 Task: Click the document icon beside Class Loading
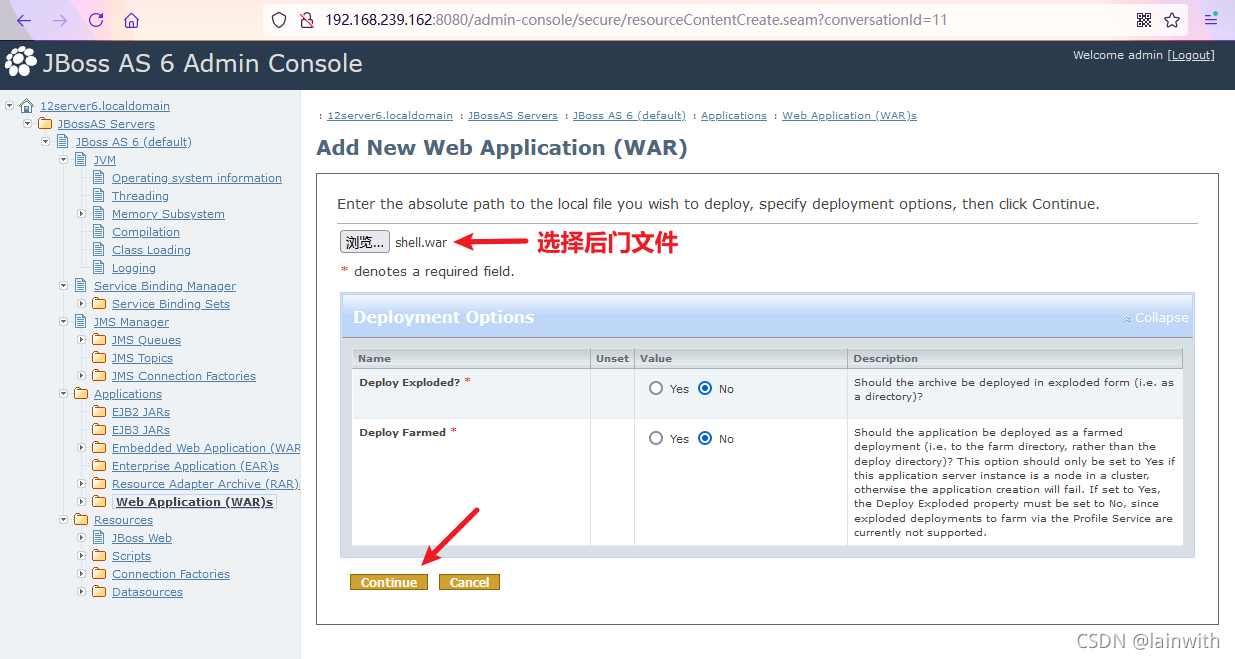[99, 250]
